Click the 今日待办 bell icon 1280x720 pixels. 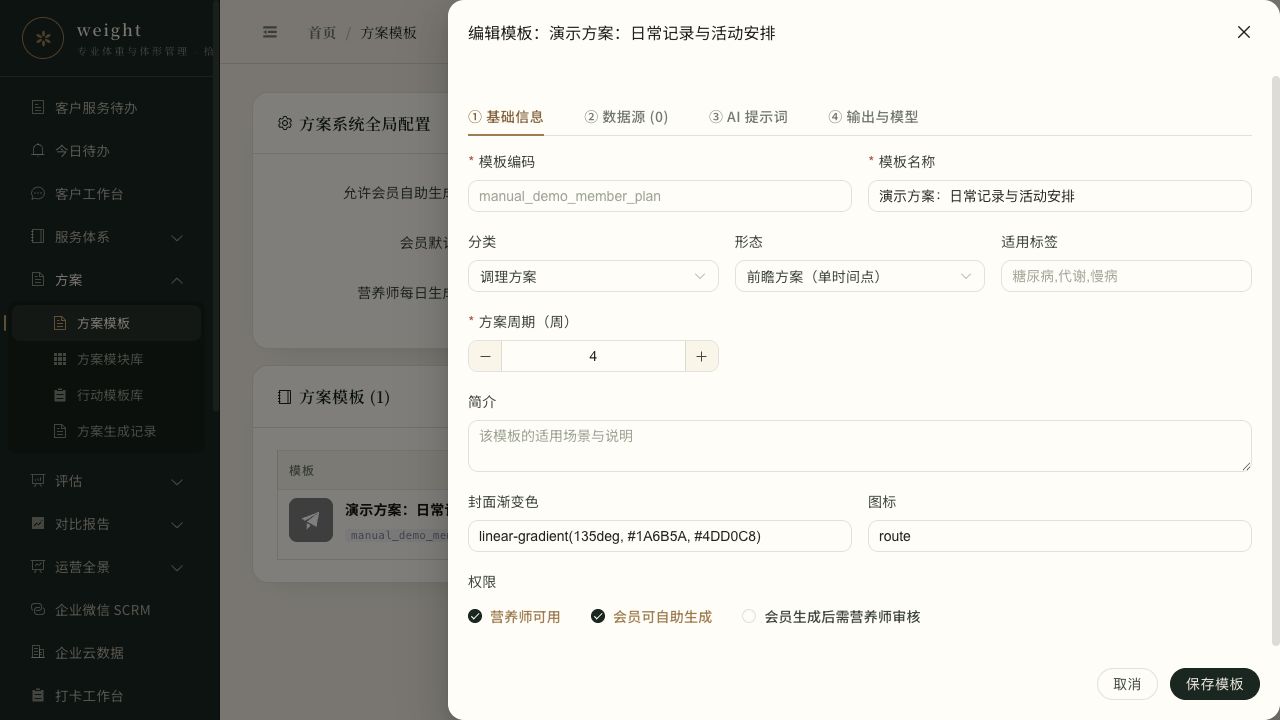pyautogui.click(x=38, y=150)
